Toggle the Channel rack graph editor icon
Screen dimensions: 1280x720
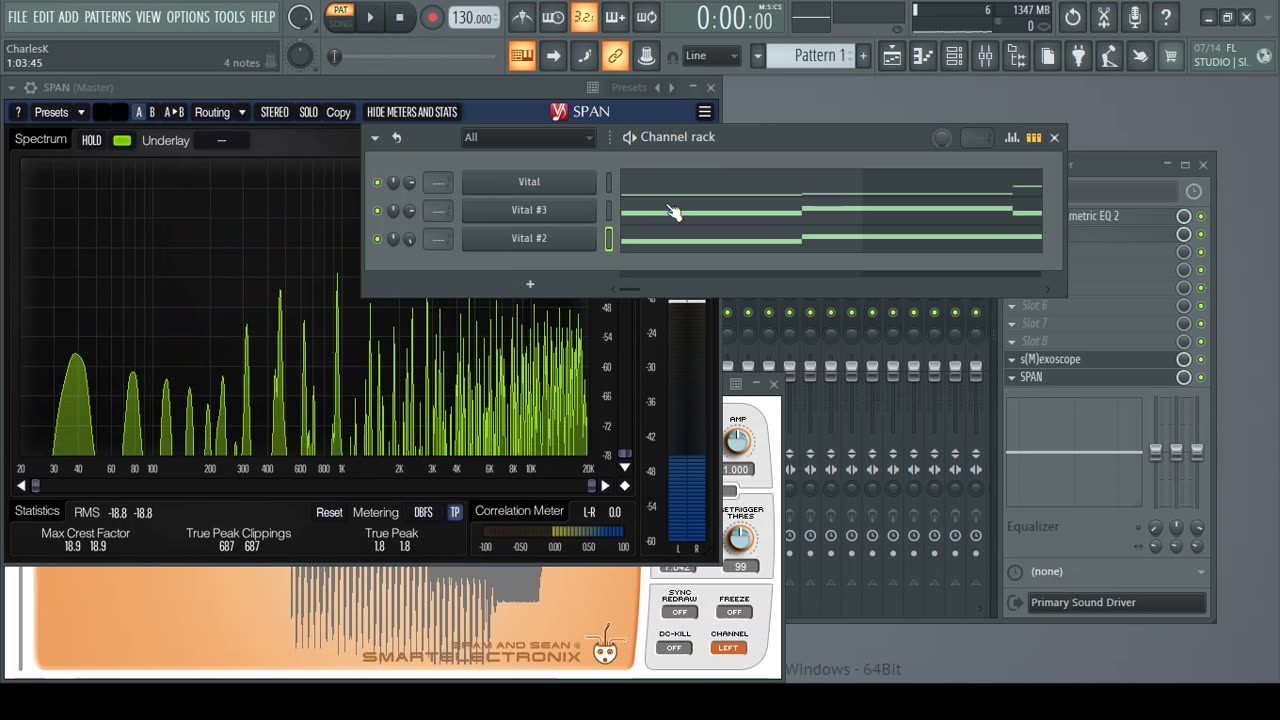[1012, 138]
